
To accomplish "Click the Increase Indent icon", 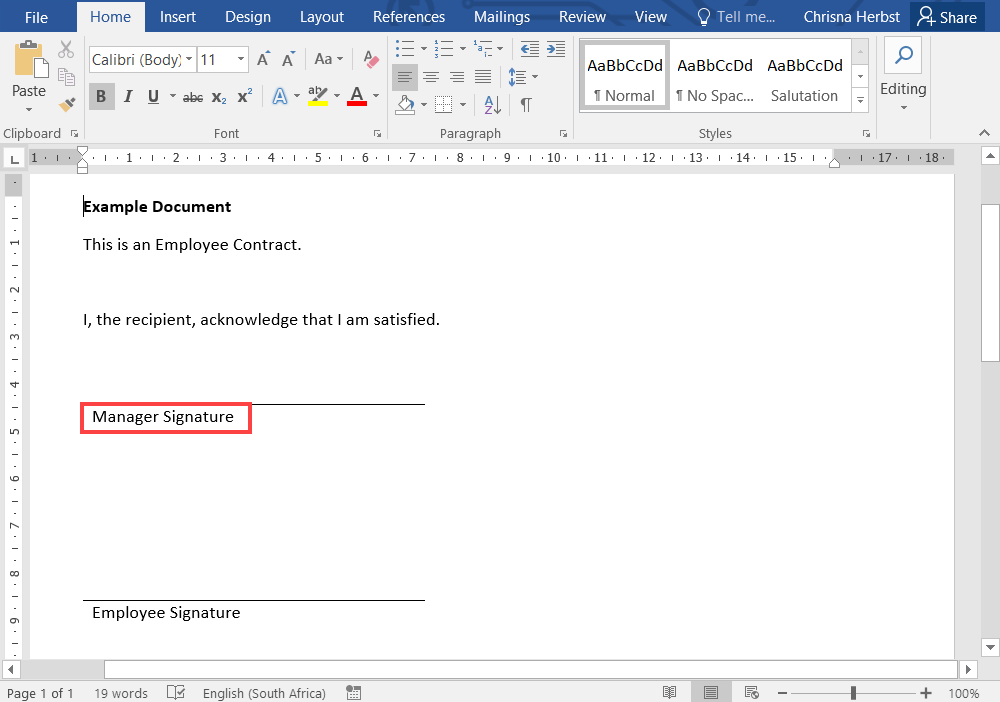I will pyautogui.click(x=555, y=48).
